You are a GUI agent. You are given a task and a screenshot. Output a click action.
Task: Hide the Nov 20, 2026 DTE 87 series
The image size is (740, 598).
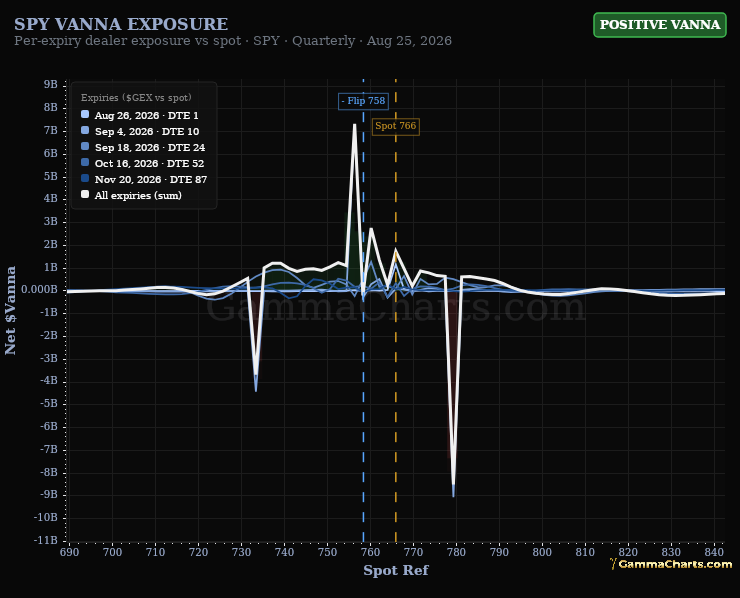[144, 179]
